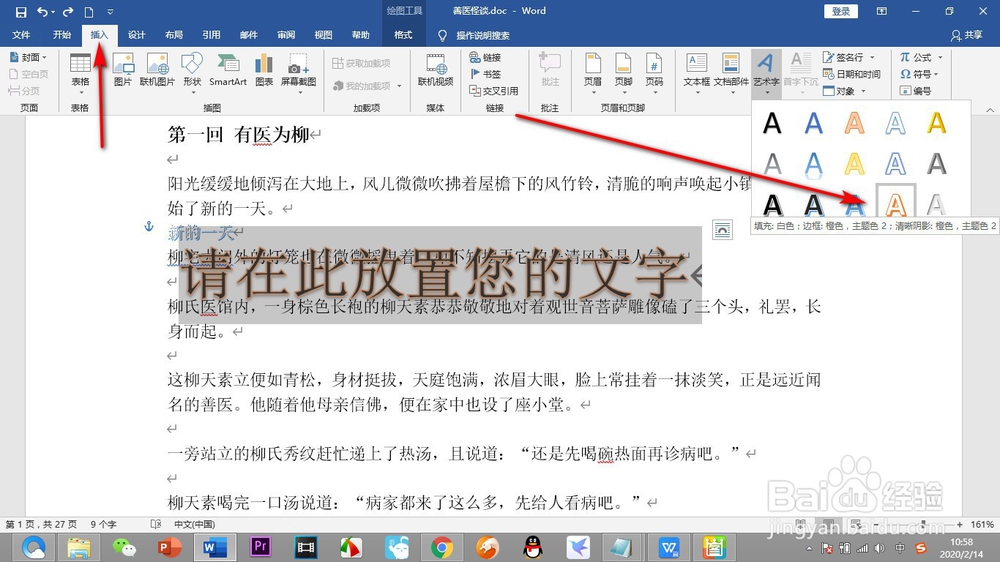Screen dimensions: 1000x562
Task: Insert 日期和时间 date and time
Action: [x=852, y=74]
